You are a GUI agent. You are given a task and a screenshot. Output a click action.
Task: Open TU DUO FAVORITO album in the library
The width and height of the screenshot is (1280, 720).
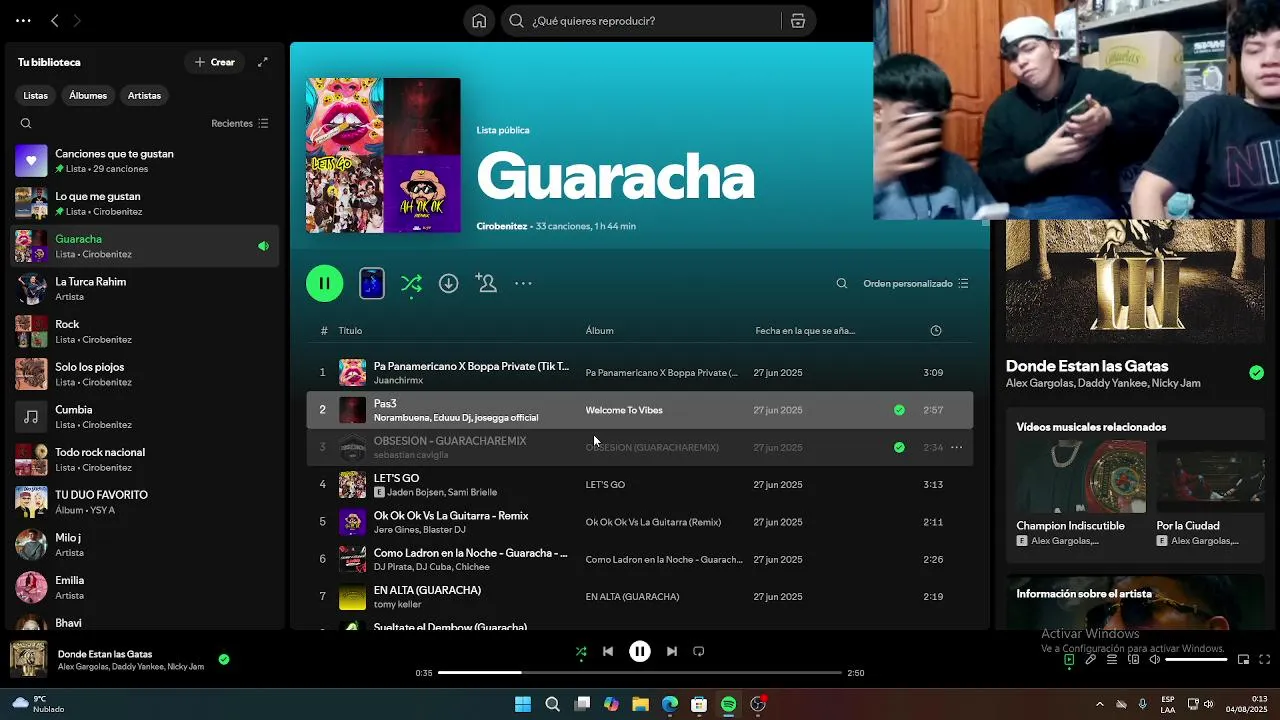click(145, 502)
